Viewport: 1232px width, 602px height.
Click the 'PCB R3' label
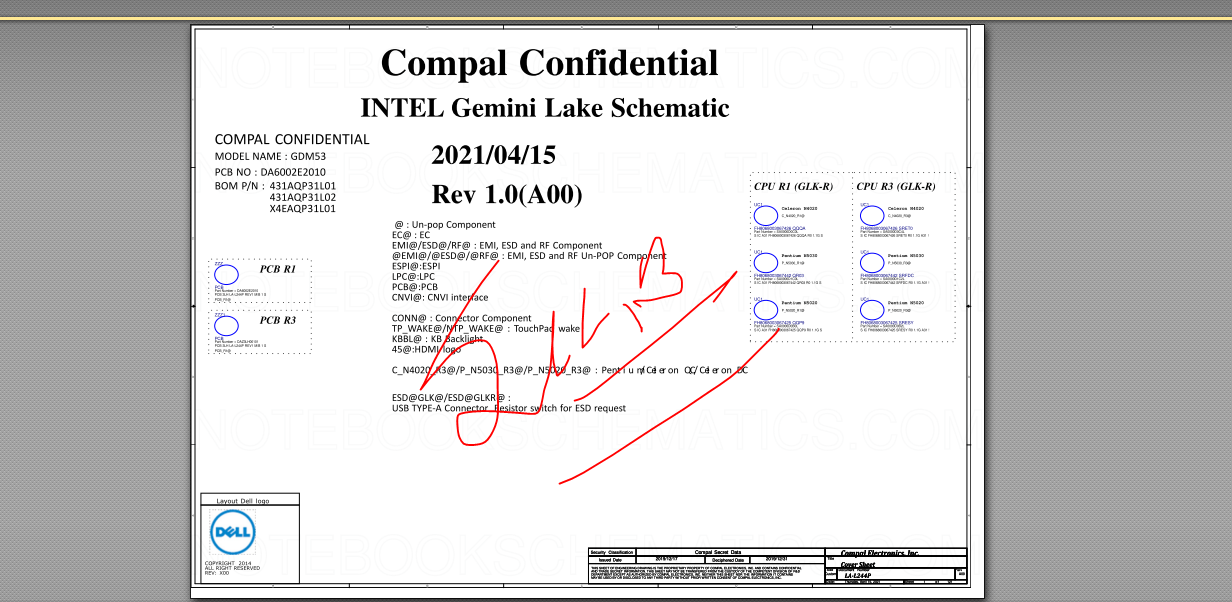tap(278, 321)
